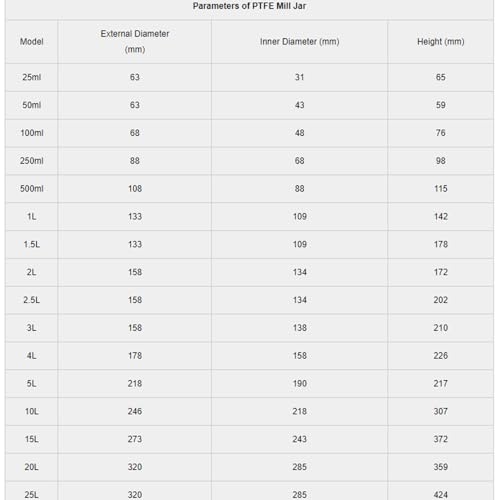Select the 500ml model row label
Image resolution: width=500 pixels, height=500 pixels.
(x=32, y=189)
